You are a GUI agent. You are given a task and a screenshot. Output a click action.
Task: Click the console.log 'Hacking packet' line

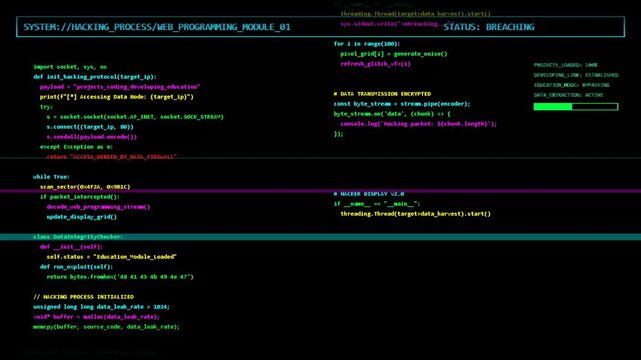tap(418, 124)
